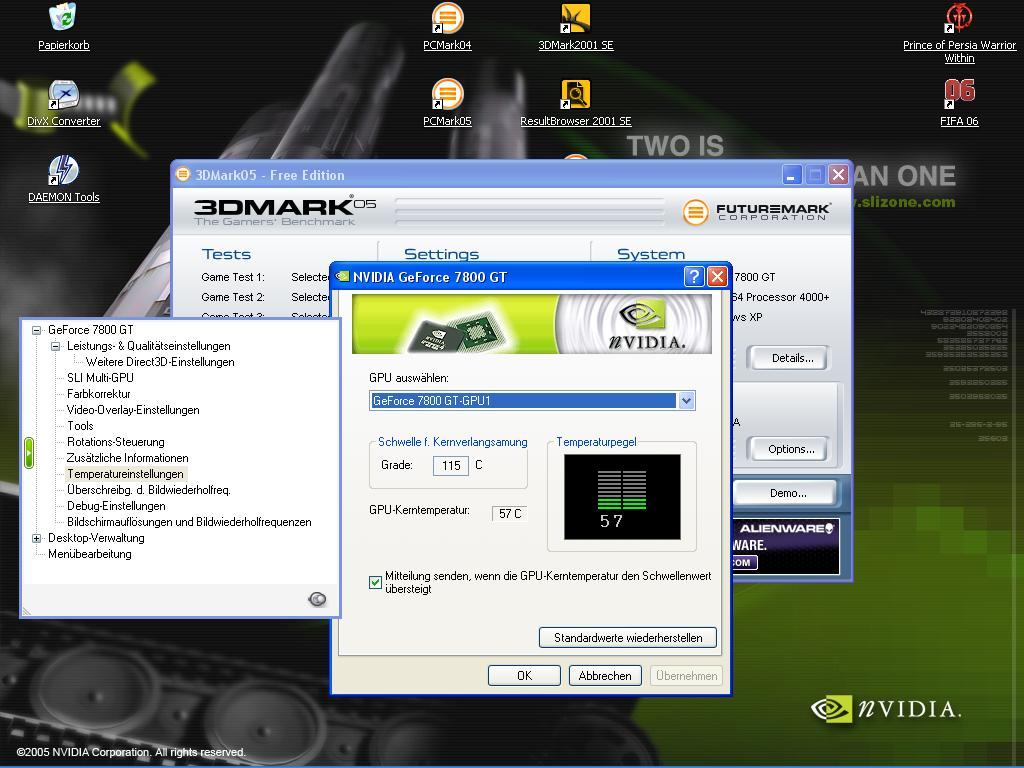Open Zusätzliche Informationen entry
The image size is (1024, 768).
[x=127, y=458]
